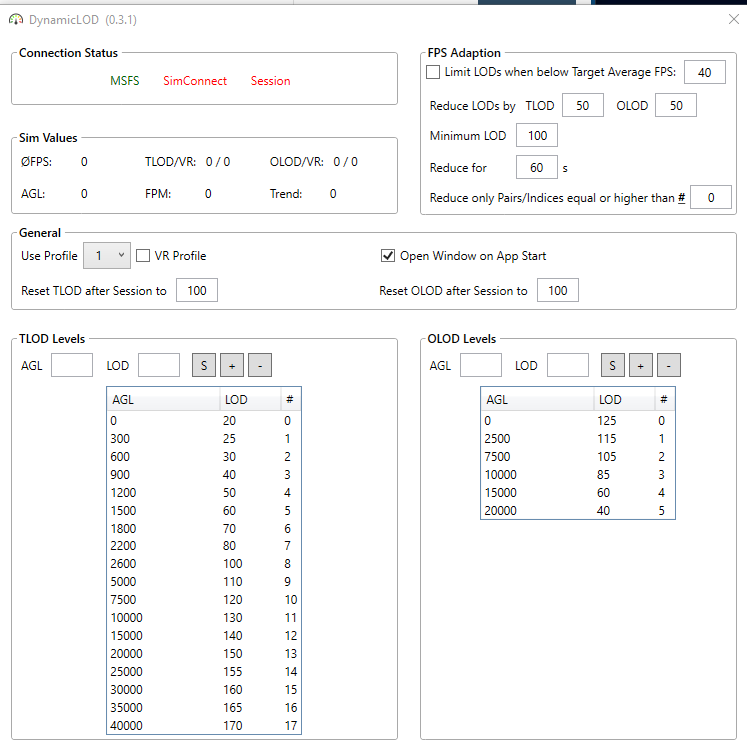Click the Target Average FPS field showing 40

coord(704,72)
